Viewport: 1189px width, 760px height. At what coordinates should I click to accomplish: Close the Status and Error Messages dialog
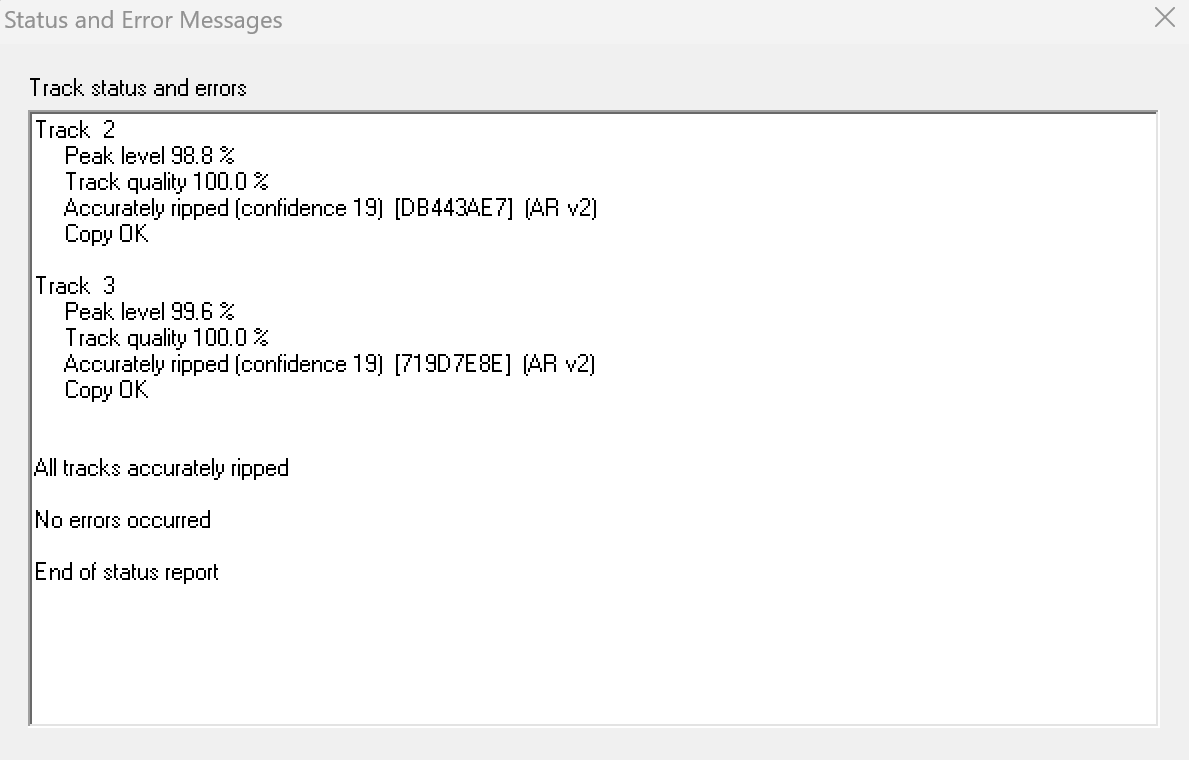pyautogui.click(x=1164, y=18)
